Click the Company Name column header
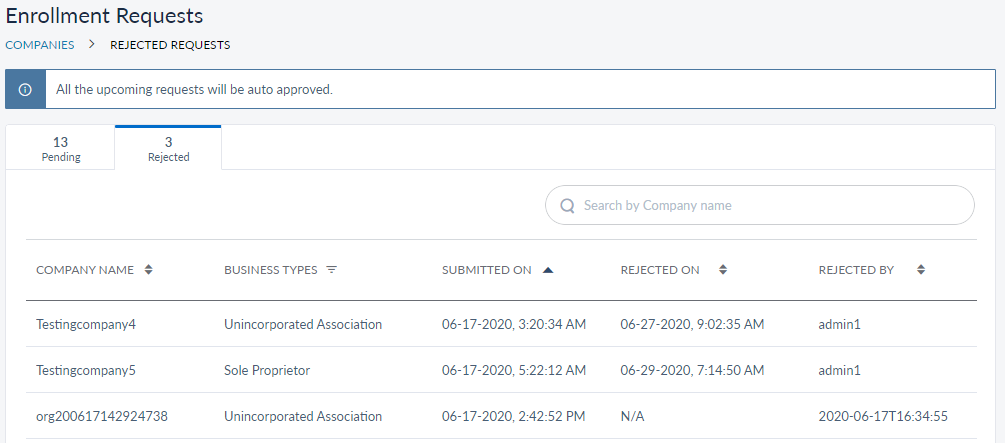 tap(85, 270)
